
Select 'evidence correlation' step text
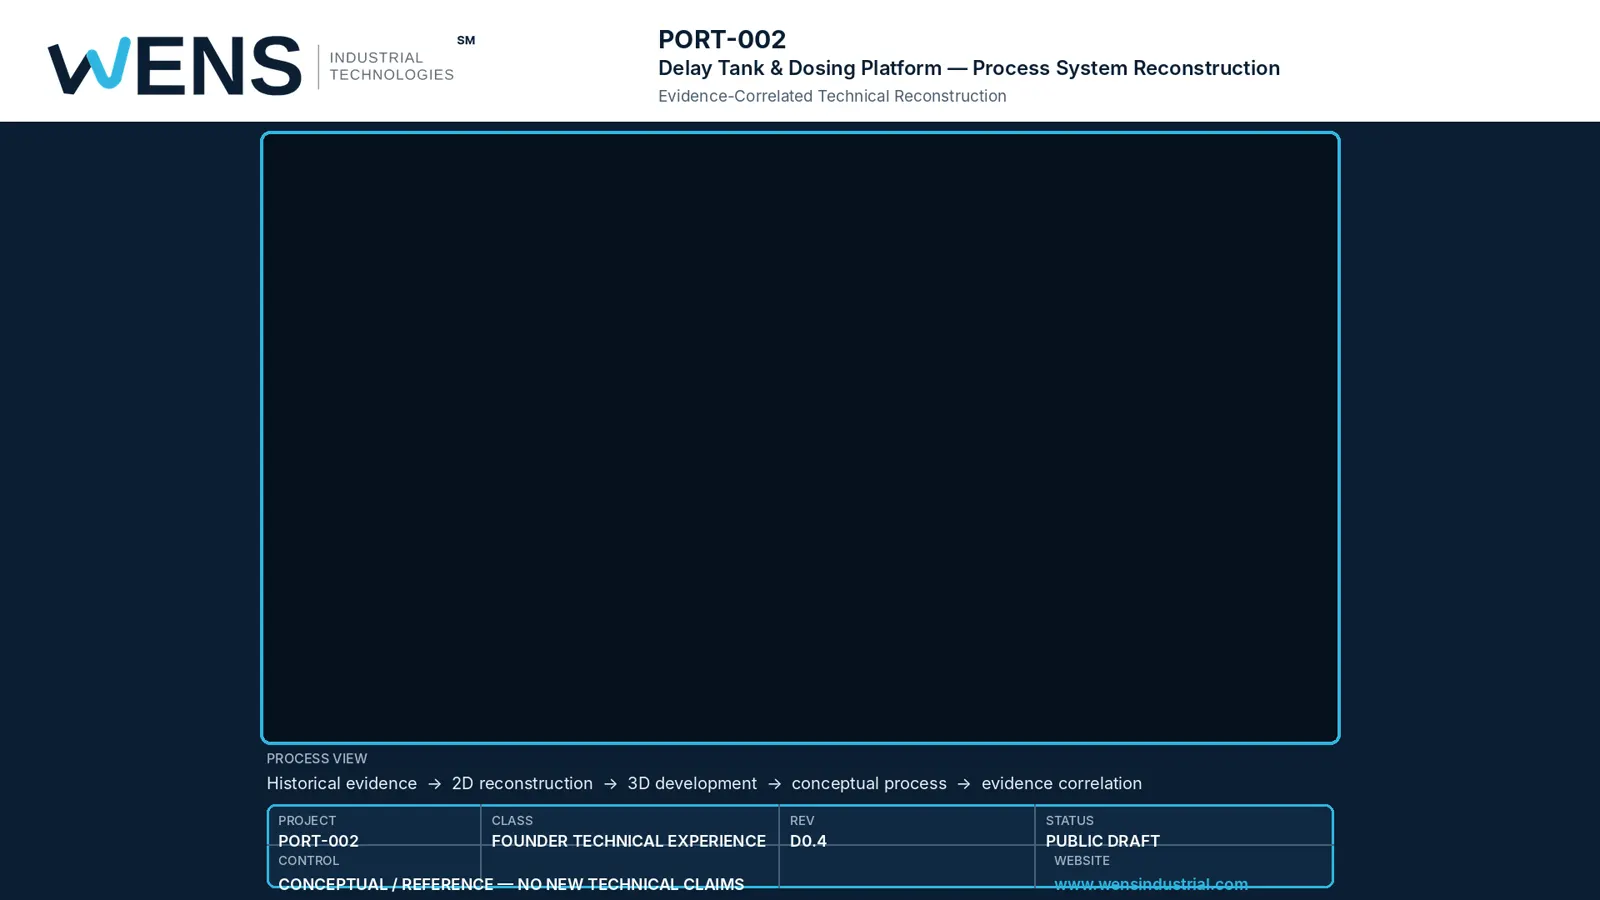[x=1061, y=784]
